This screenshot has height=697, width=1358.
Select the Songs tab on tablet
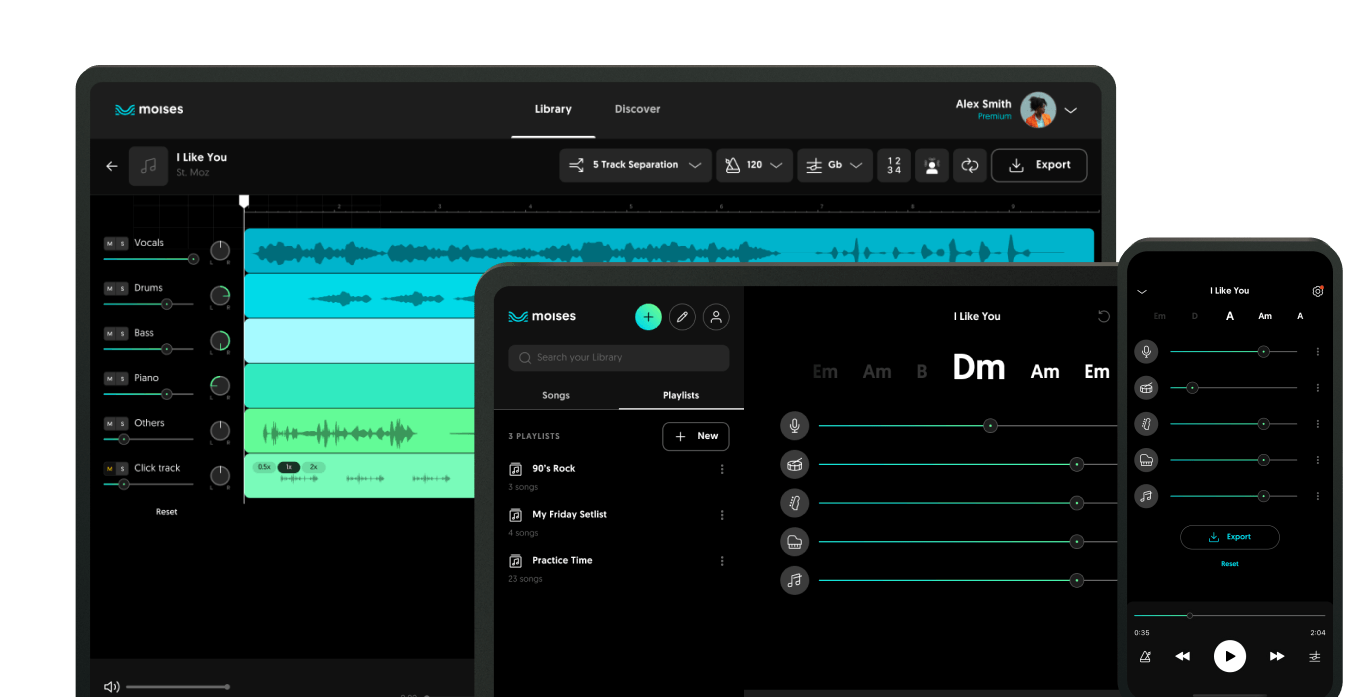point(556,395)
